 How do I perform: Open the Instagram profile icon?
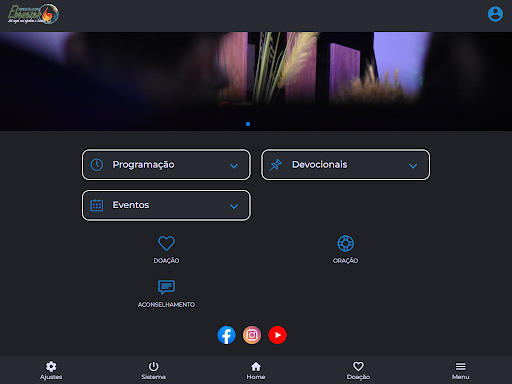[252, 335]
